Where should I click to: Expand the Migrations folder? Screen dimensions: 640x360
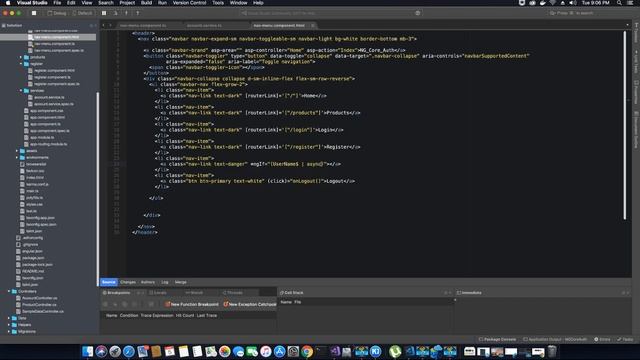pos(9,331)
